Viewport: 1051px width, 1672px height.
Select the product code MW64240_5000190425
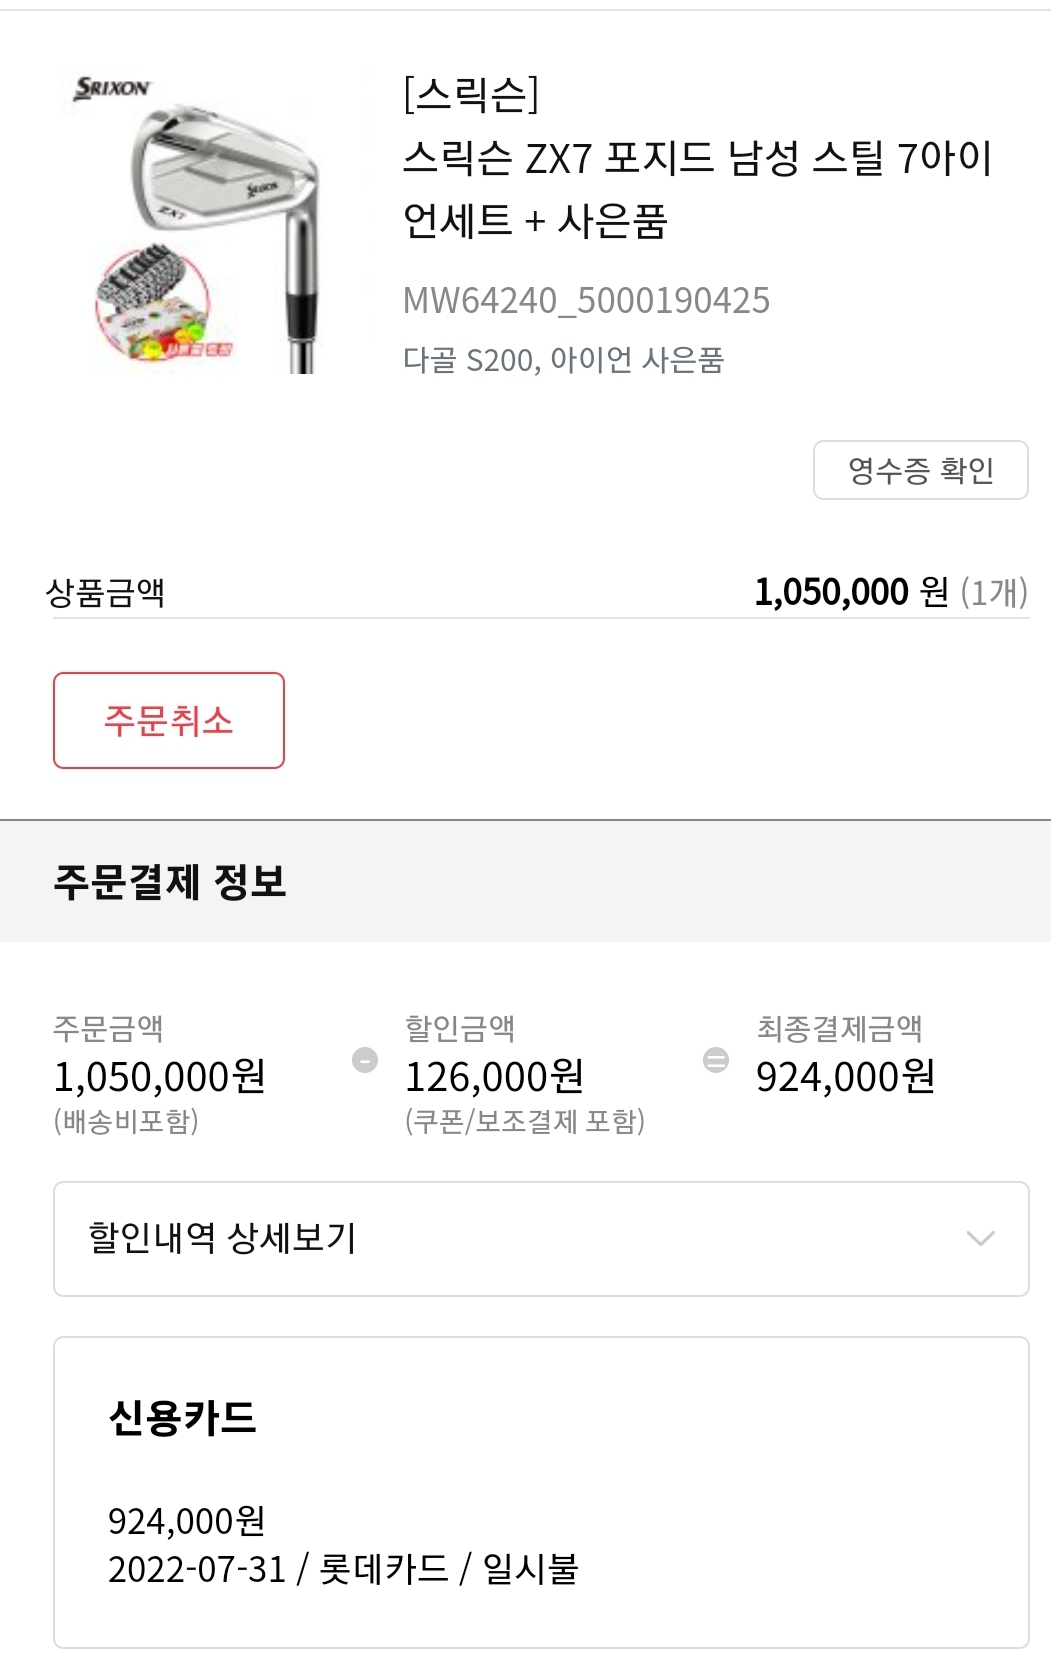tap(586, 300)
